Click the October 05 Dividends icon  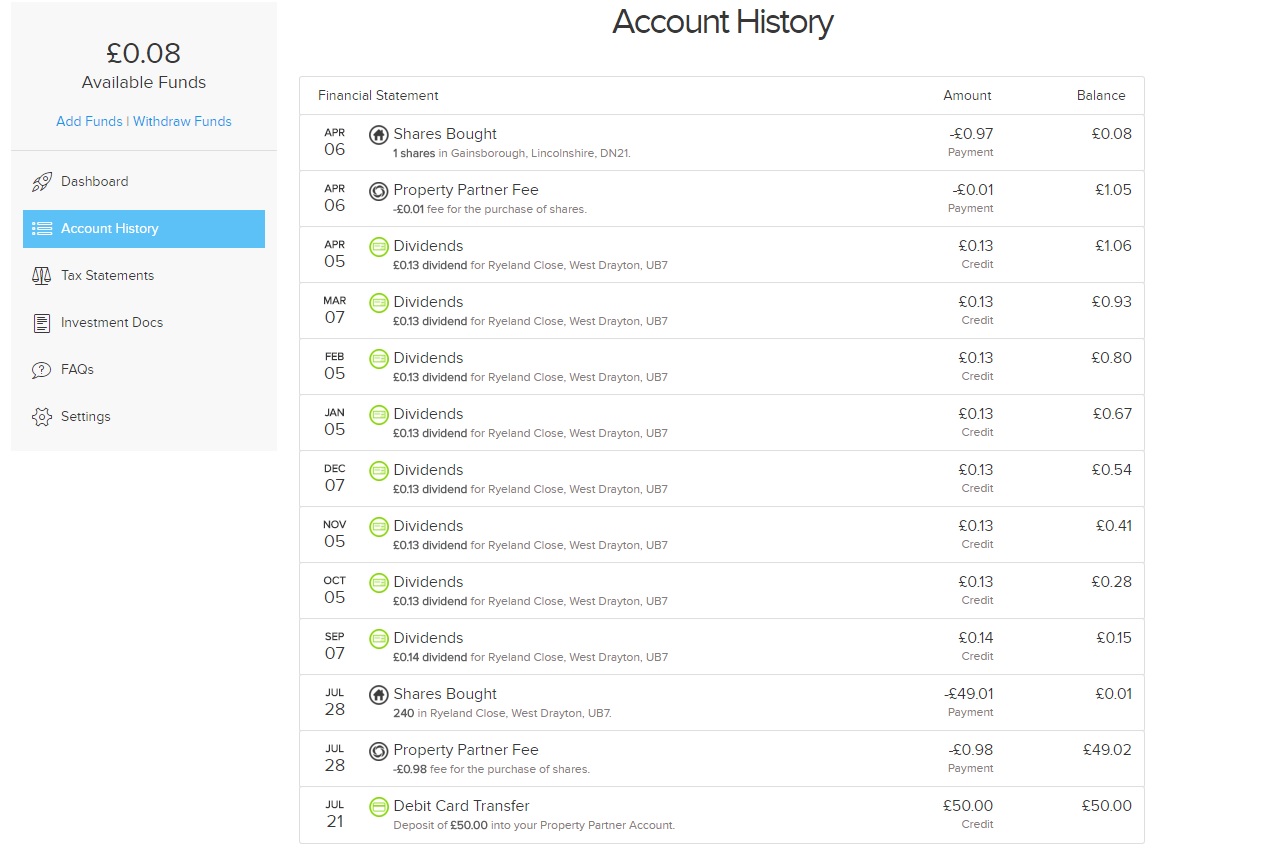pos(379,582)
